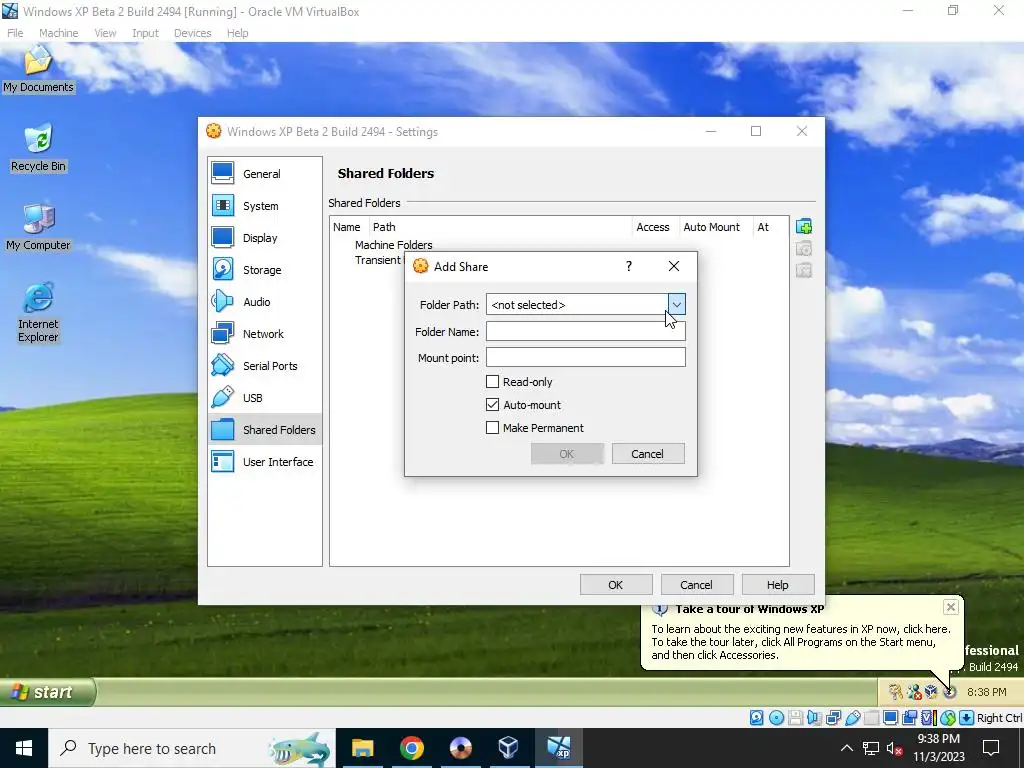The image size is (1024, 768).
Task: Open USB settings category
Action: tap(264, 398)
